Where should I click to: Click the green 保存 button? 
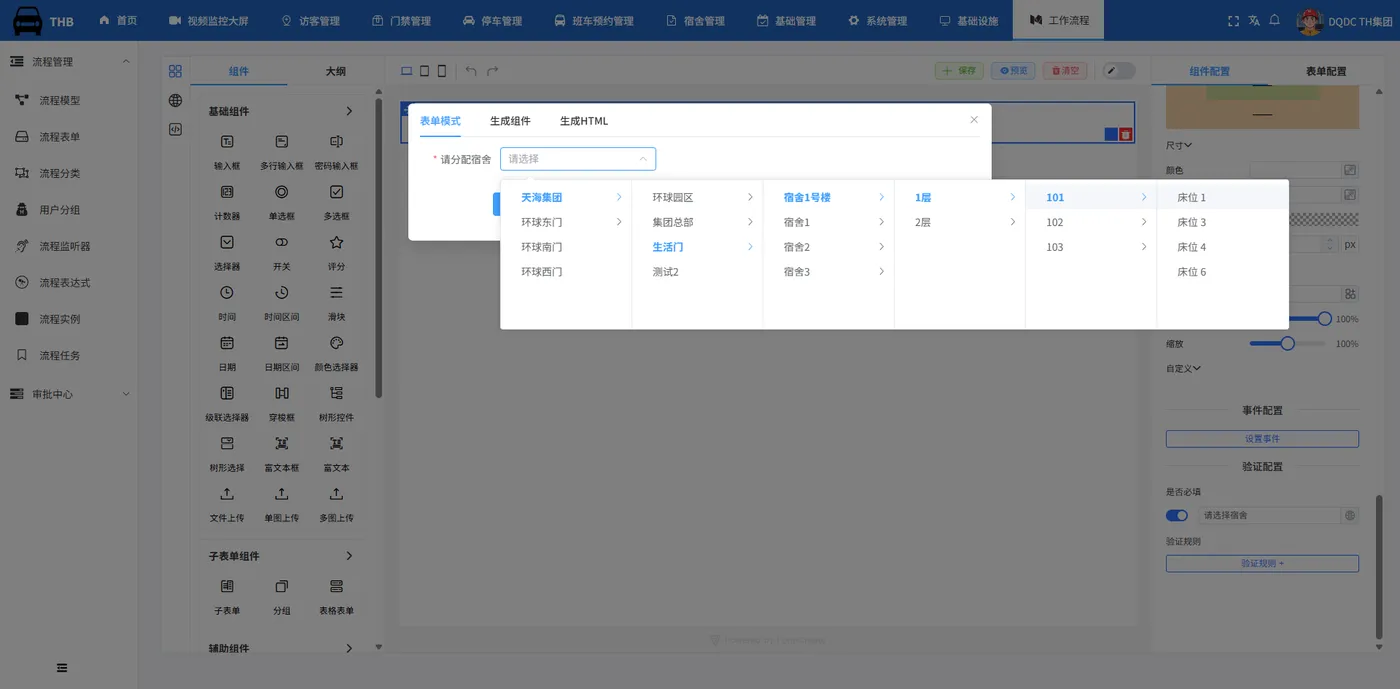(959, 71)
